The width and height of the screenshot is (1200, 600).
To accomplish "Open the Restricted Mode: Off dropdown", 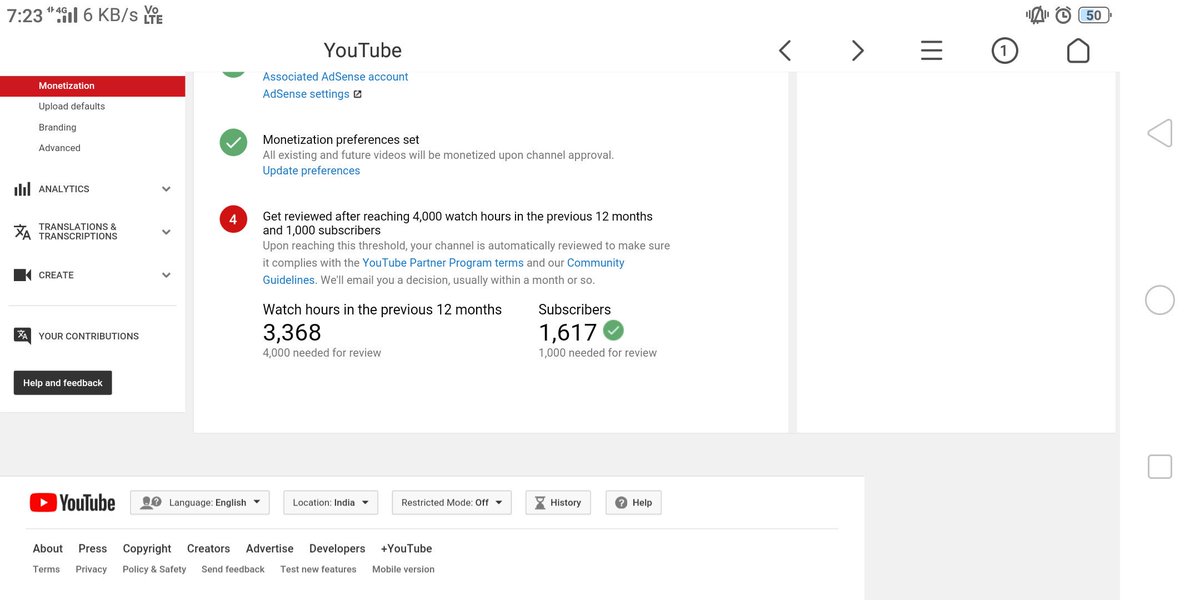I will click(452, 502).
